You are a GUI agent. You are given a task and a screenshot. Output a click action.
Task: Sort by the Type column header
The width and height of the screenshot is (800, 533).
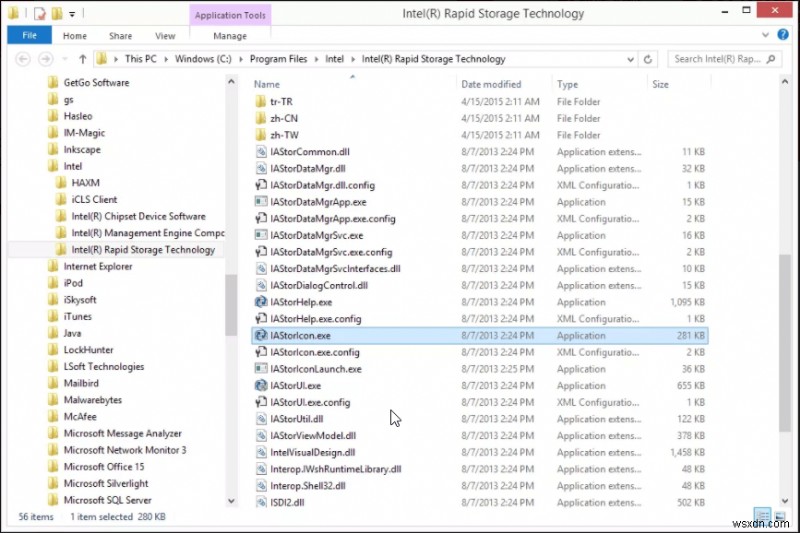point(567,84)
